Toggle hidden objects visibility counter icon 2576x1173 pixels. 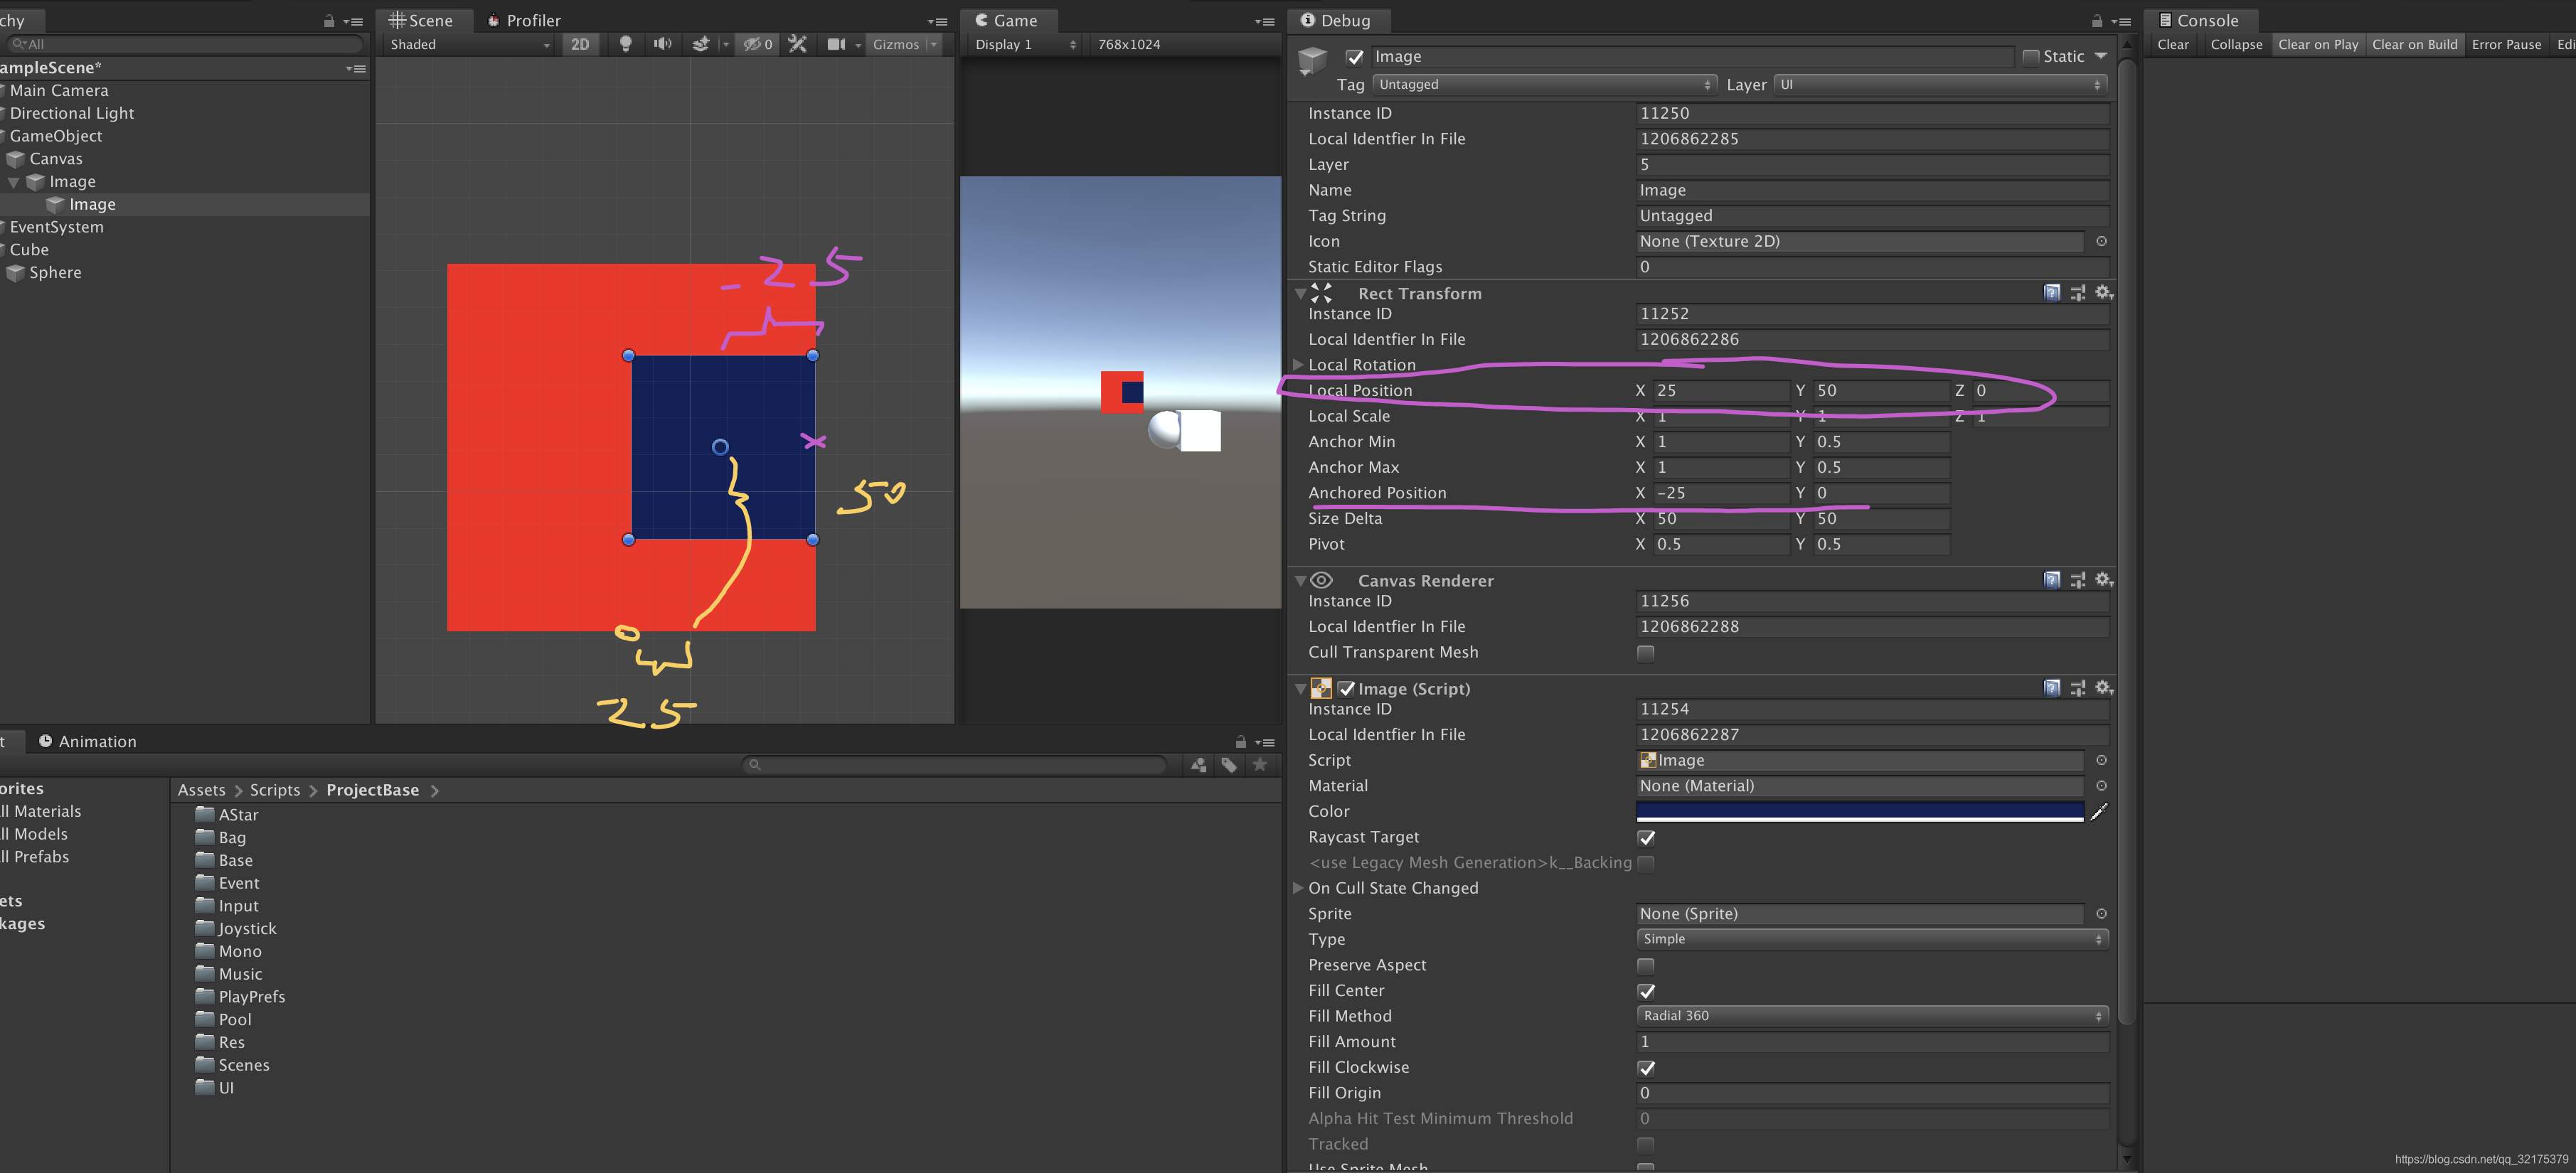[757, 44]
